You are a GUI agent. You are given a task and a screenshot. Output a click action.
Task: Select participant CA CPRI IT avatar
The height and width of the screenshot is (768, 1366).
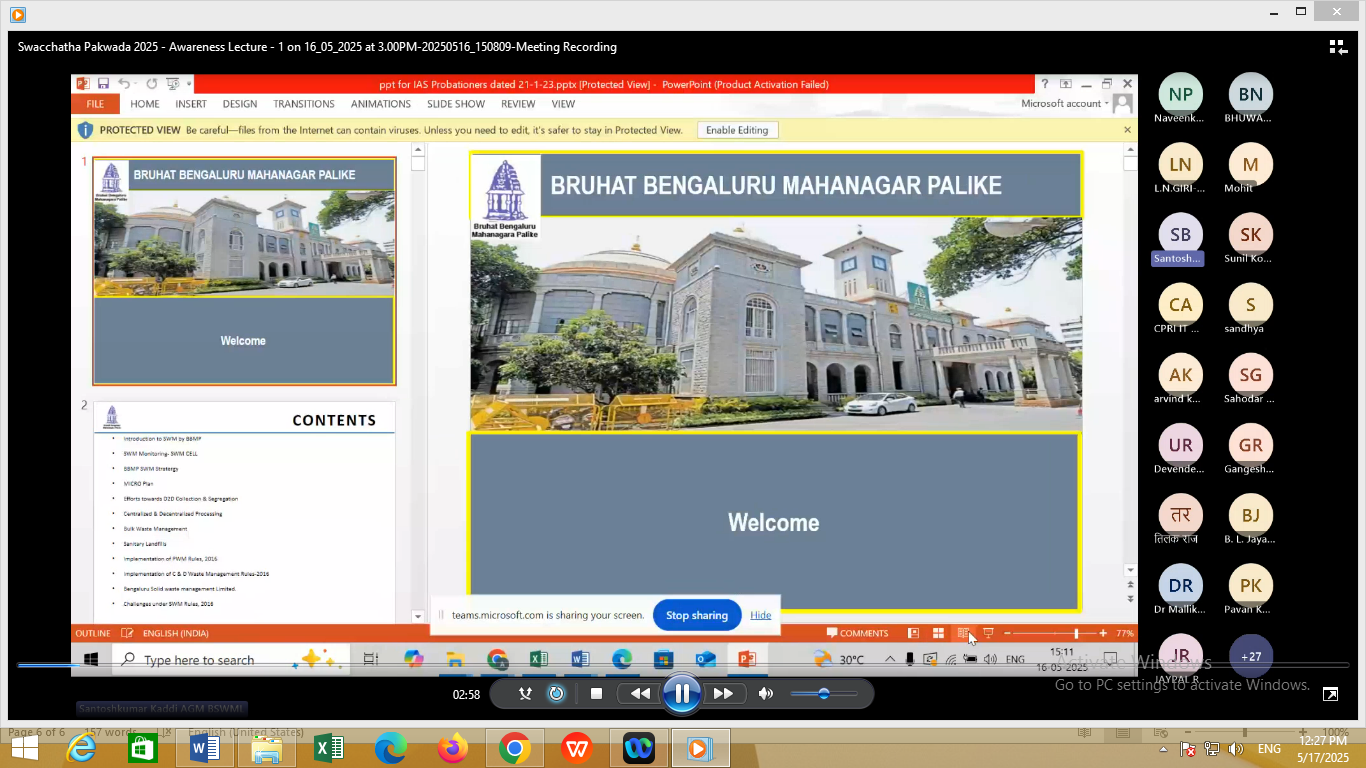coord(1180,304)
